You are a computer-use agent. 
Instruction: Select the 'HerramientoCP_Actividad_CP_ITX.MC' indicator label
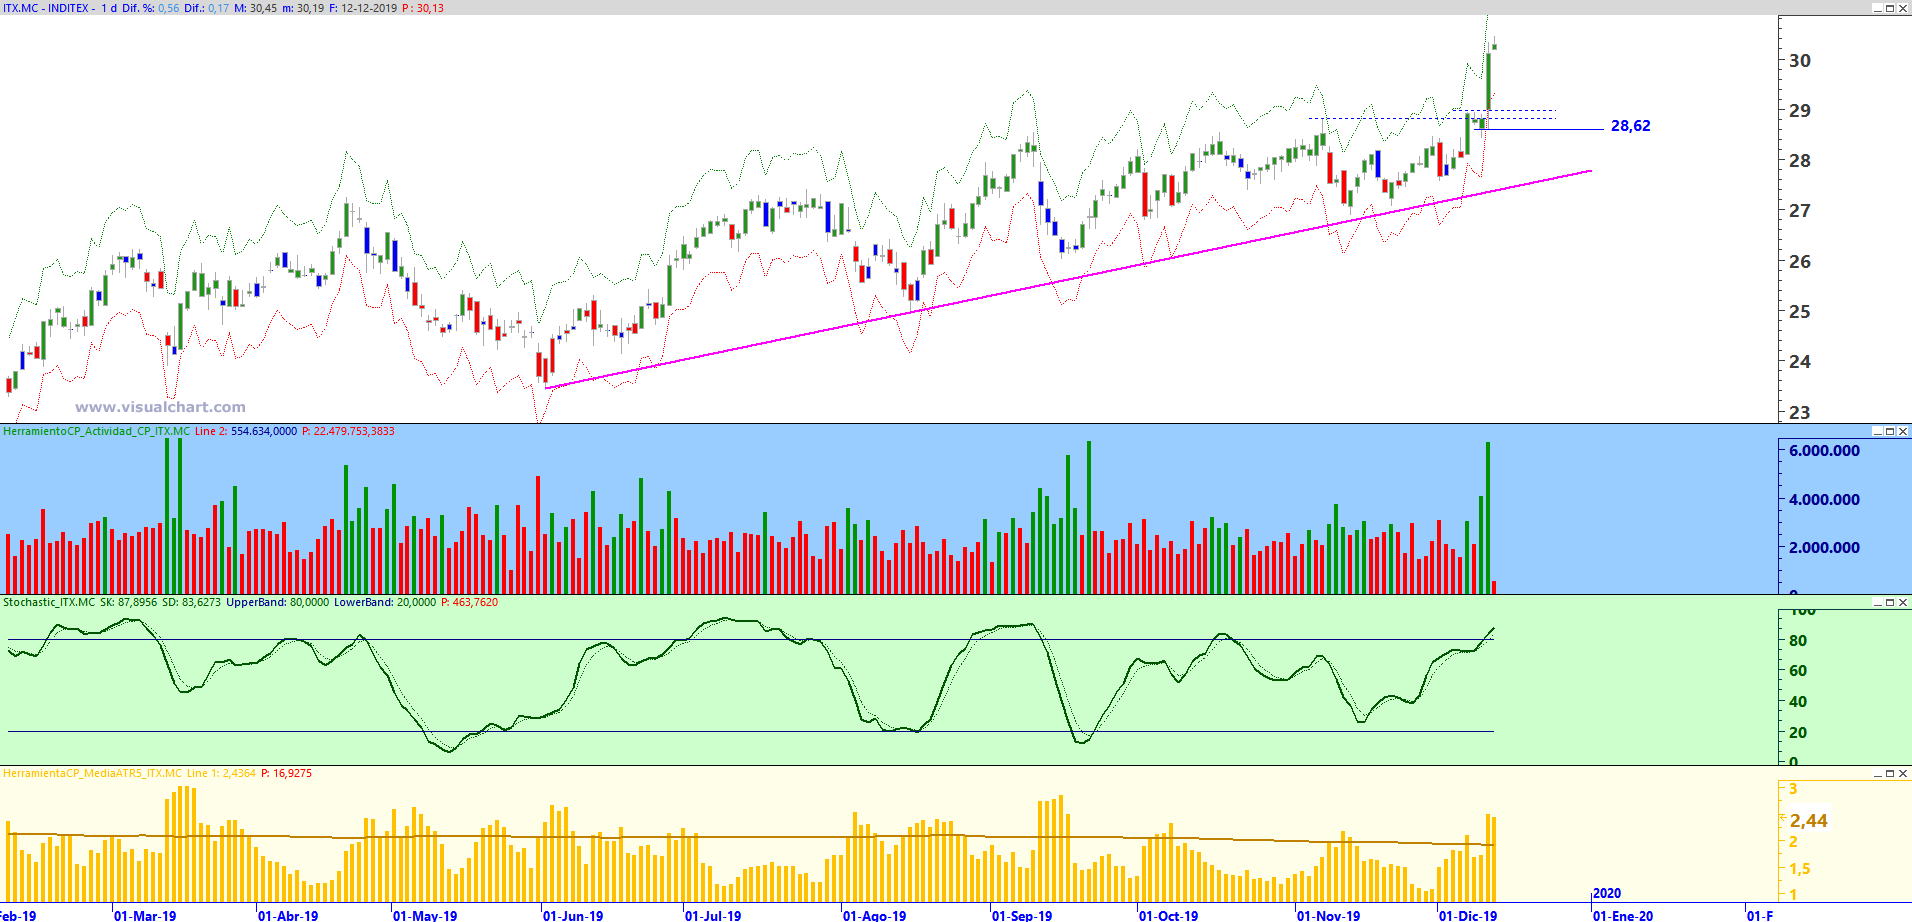(x=96, y=431)
